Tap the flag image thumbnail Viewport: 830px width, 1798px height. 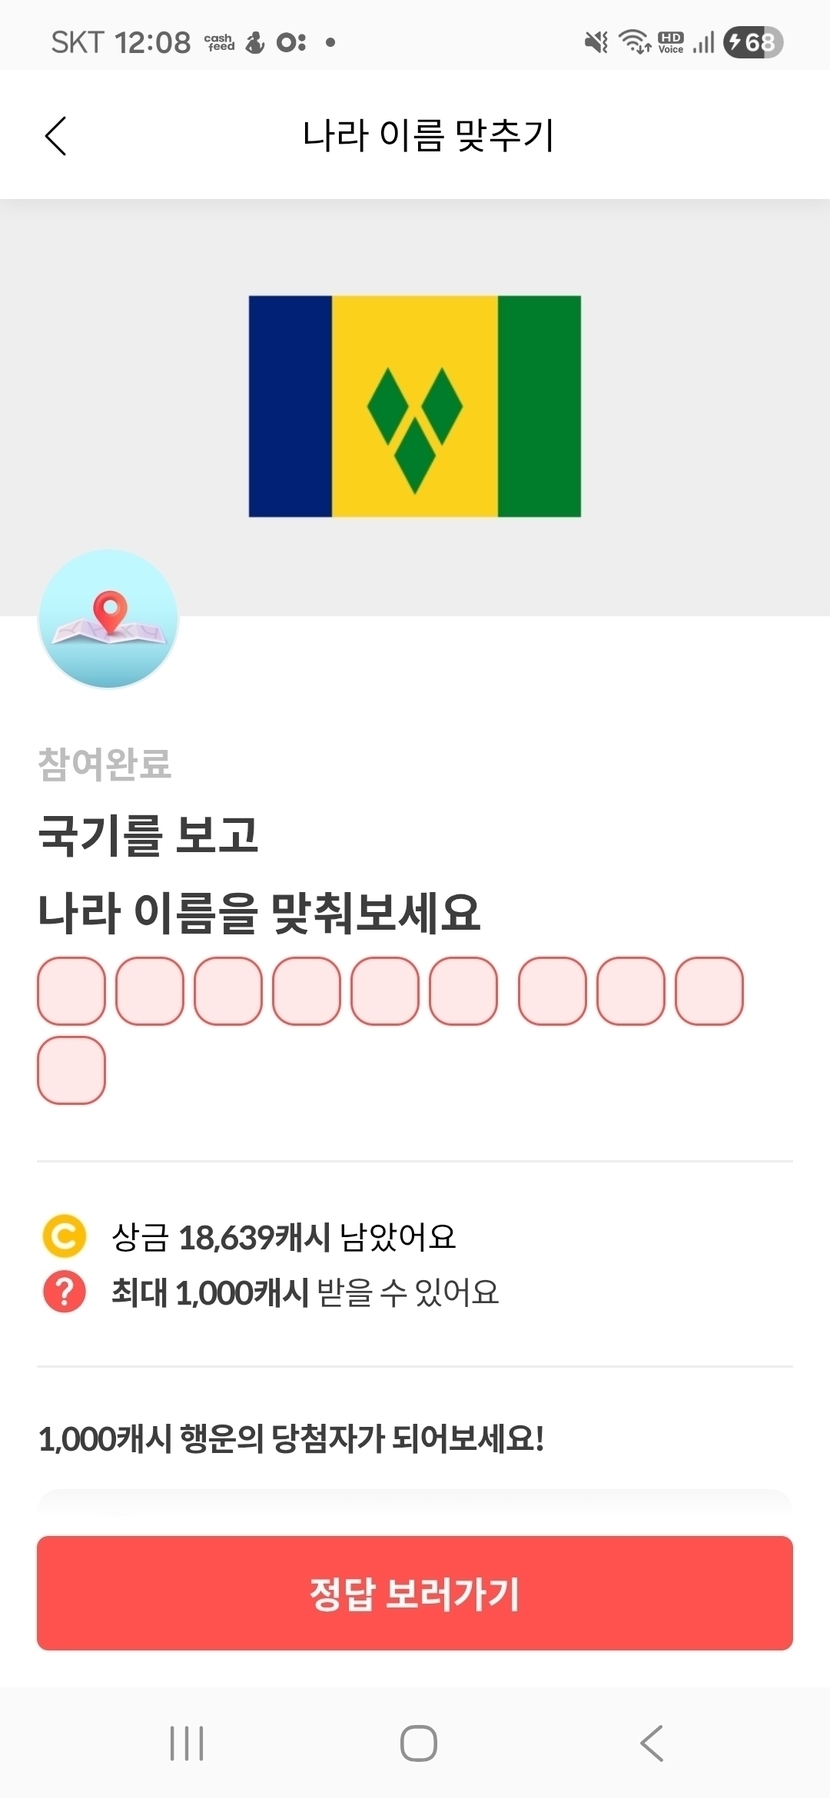[x=415, y=406]
